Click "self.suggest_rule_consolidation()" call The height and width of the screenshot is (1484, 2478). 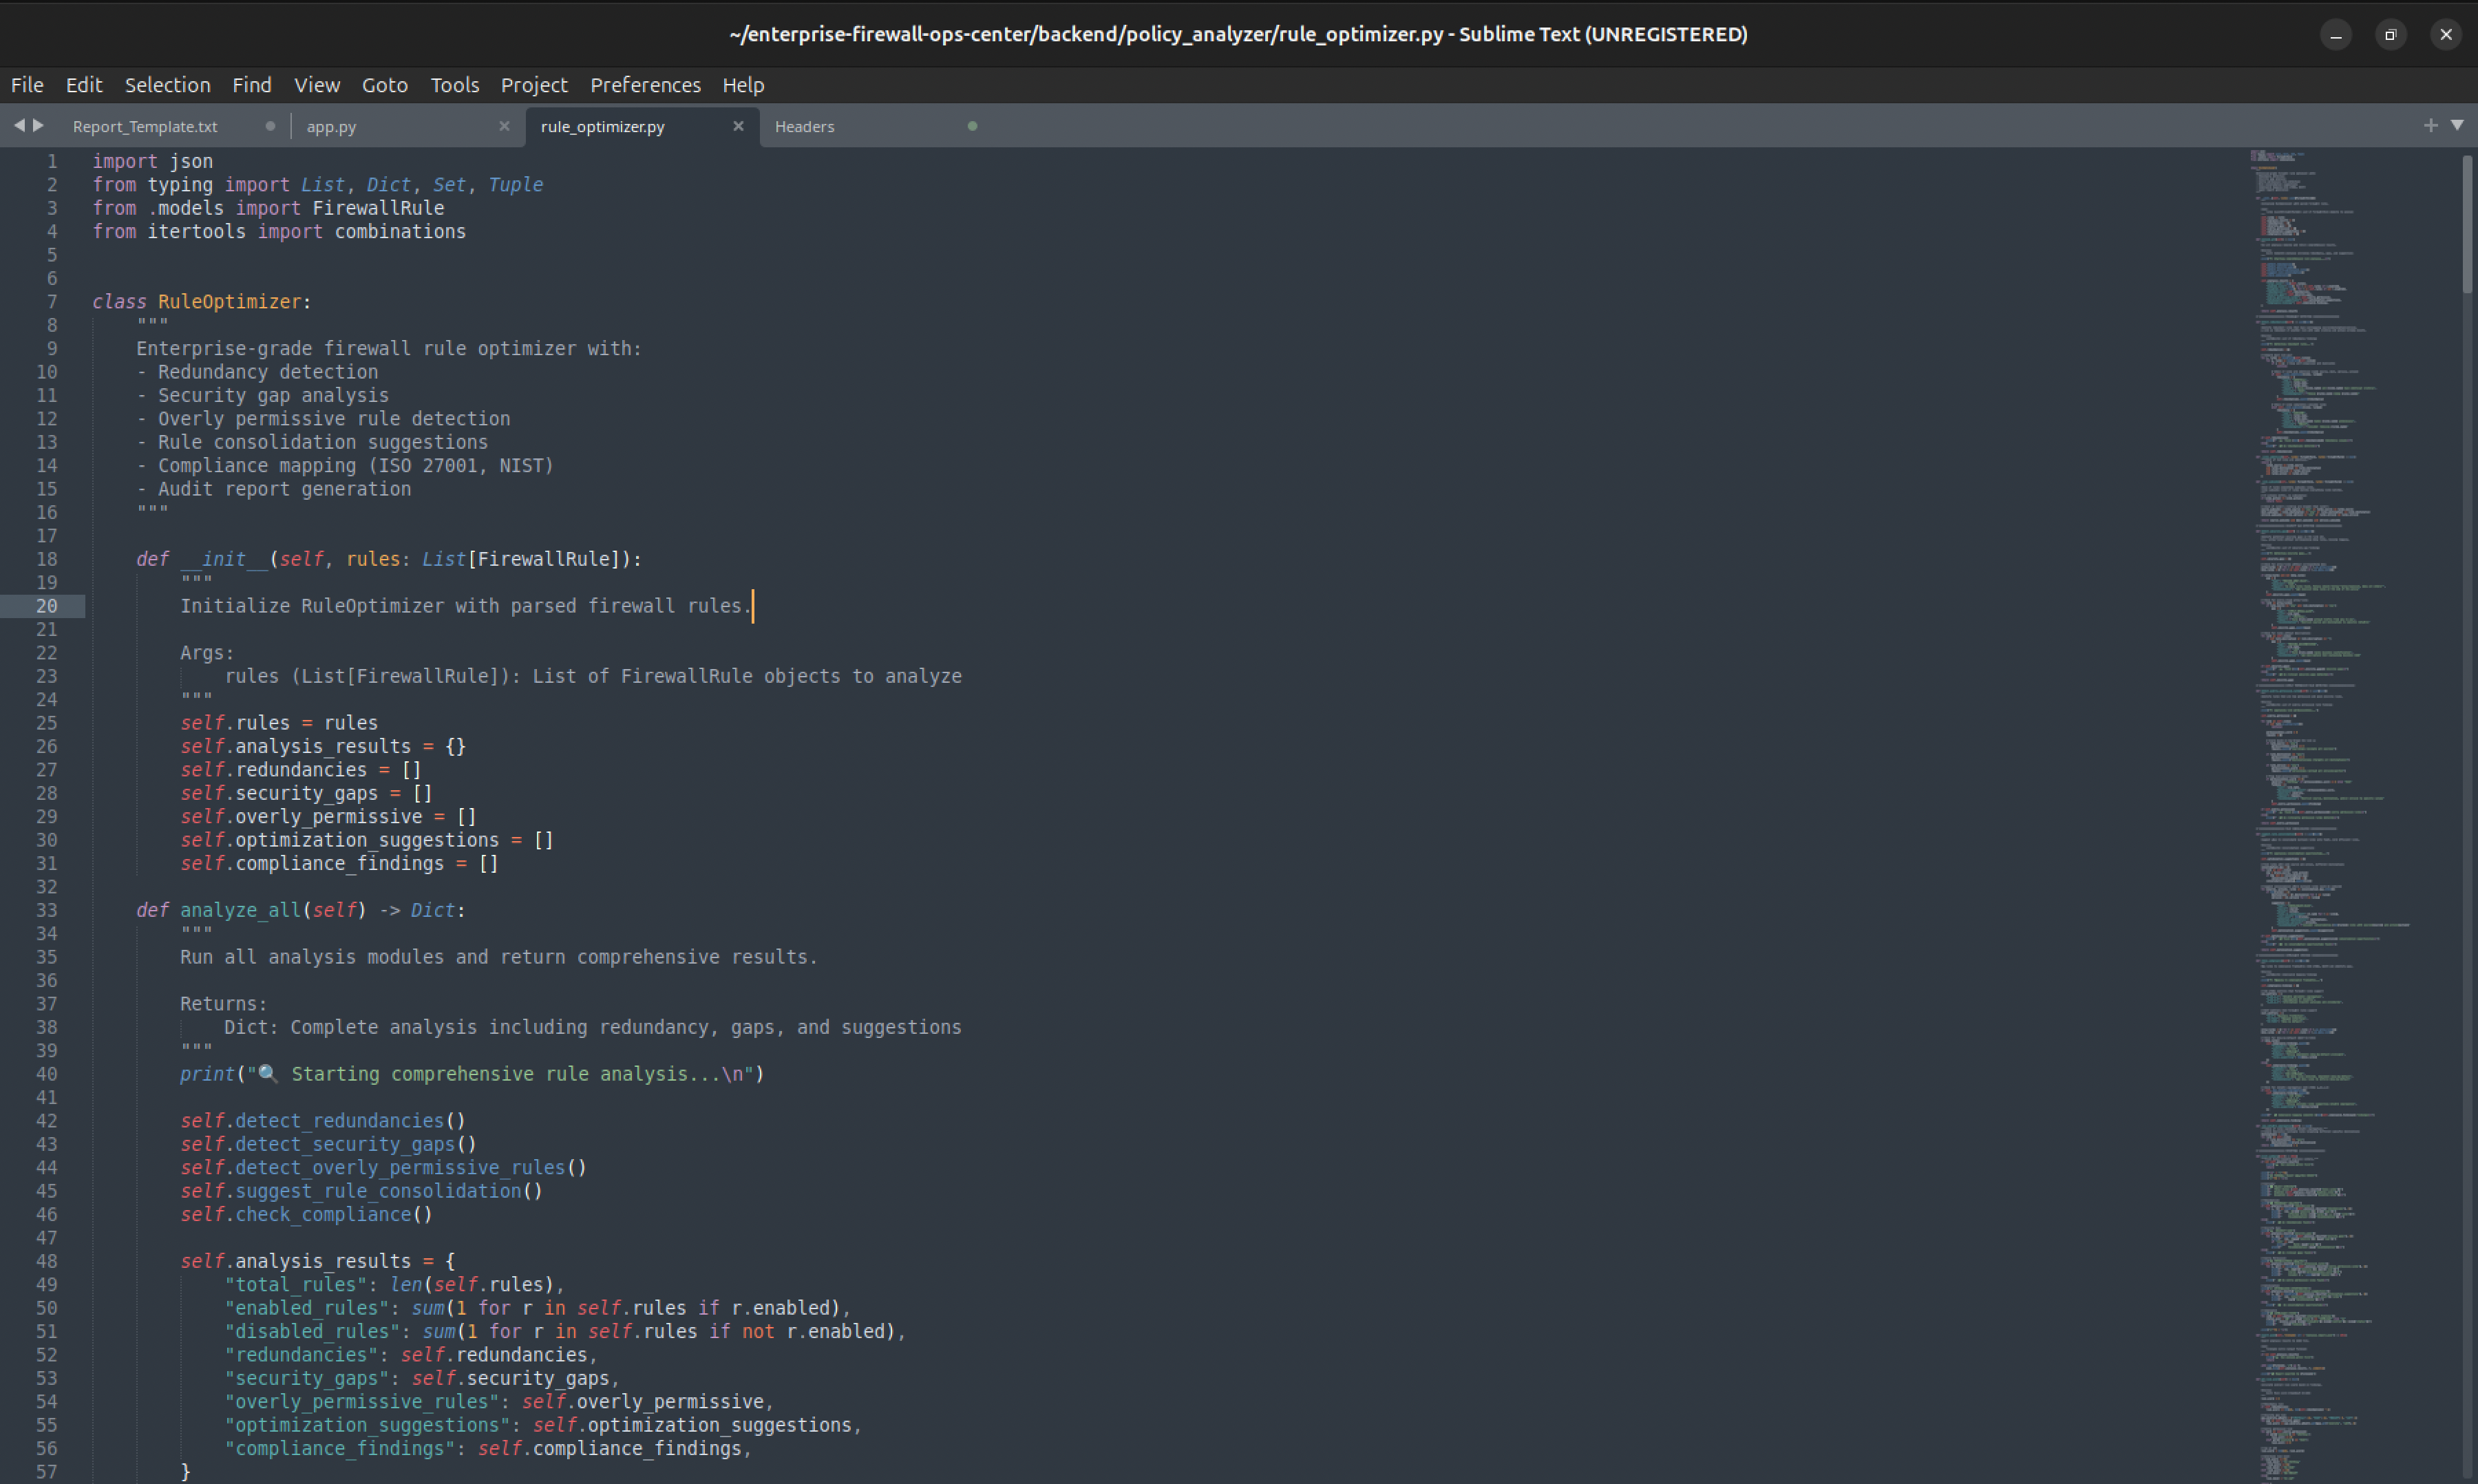point(361,1191)
